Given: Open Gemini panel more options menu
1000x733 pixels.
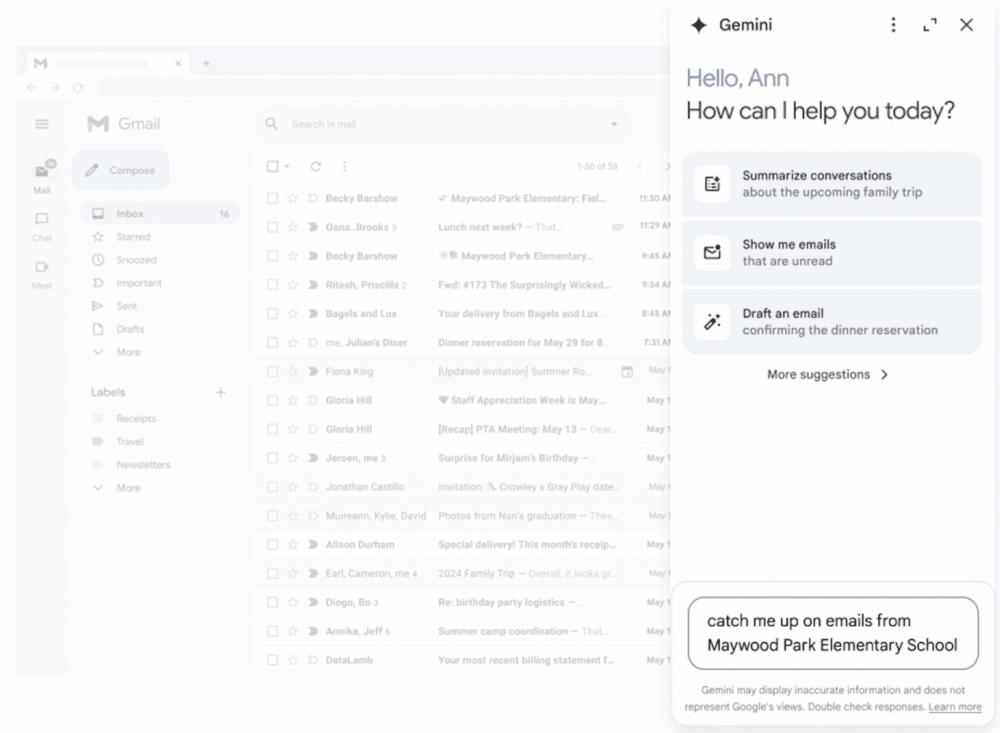Looking at the screenshot, I should point(893,25).
